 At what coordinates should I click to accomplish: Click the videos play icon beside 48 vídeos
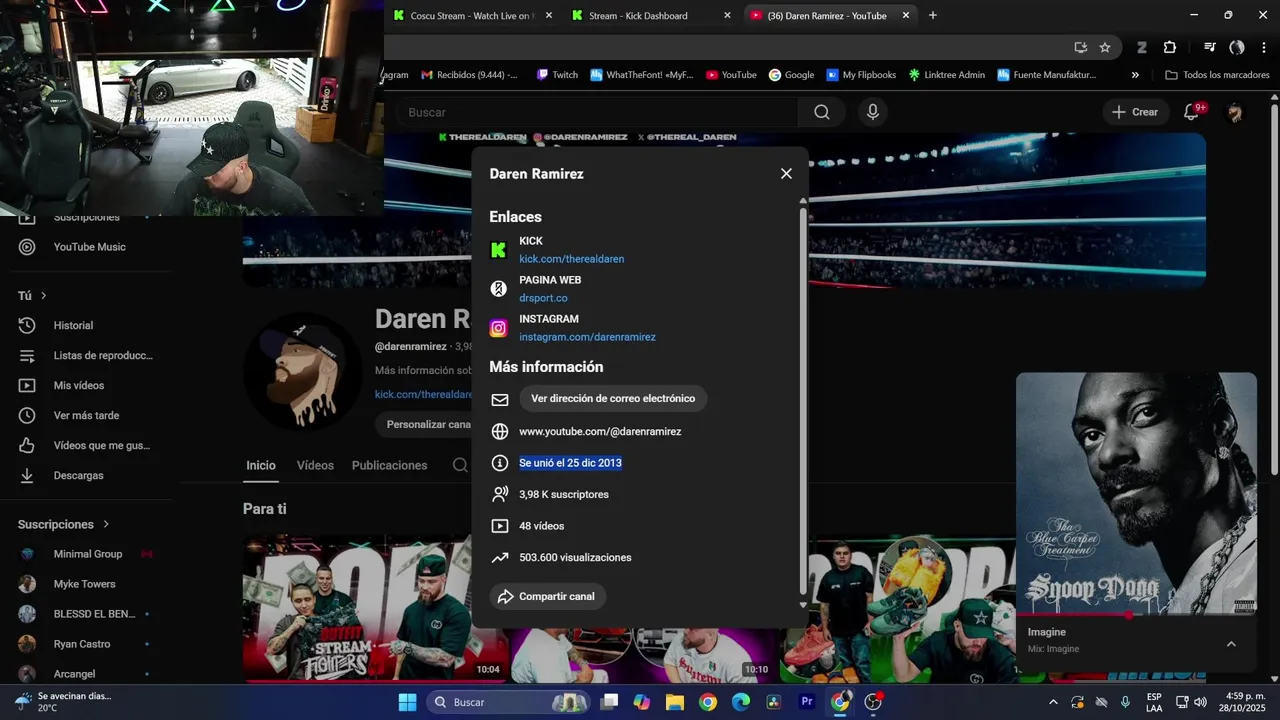coord(500,526)
